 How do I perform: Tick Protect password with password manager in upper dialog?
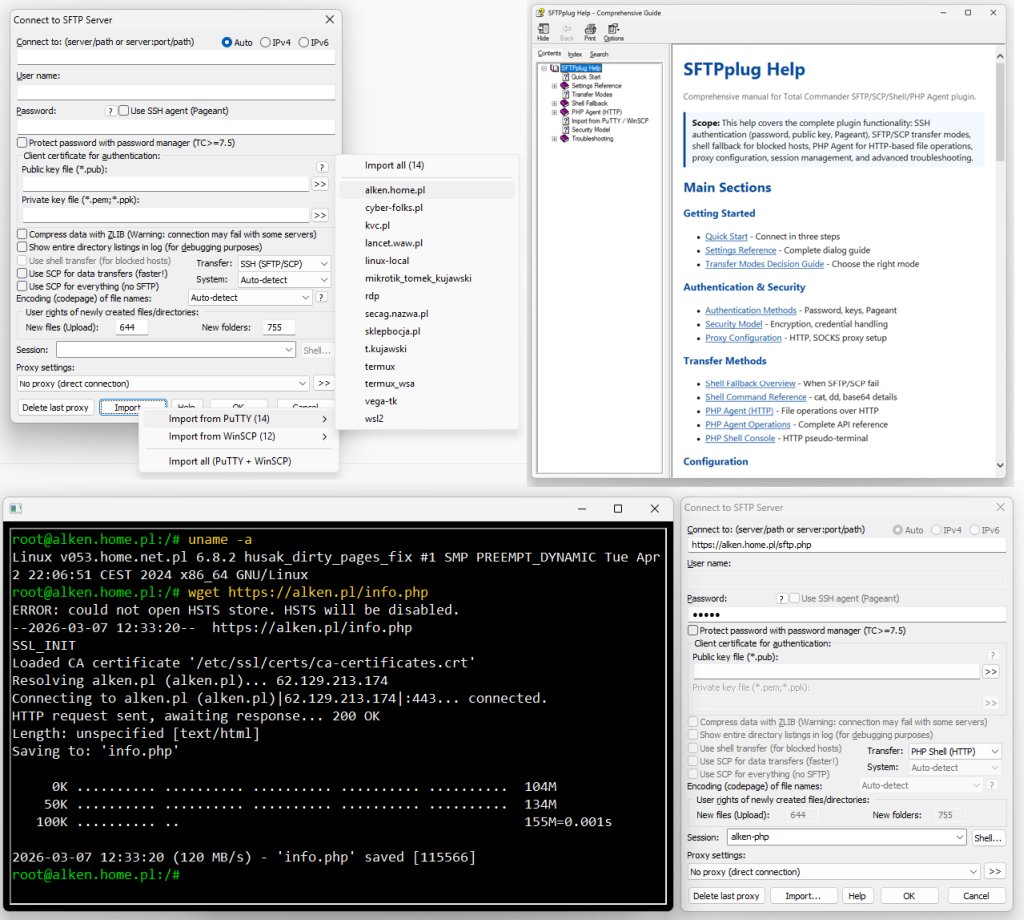pyautogui.click(x=22, y=142)
